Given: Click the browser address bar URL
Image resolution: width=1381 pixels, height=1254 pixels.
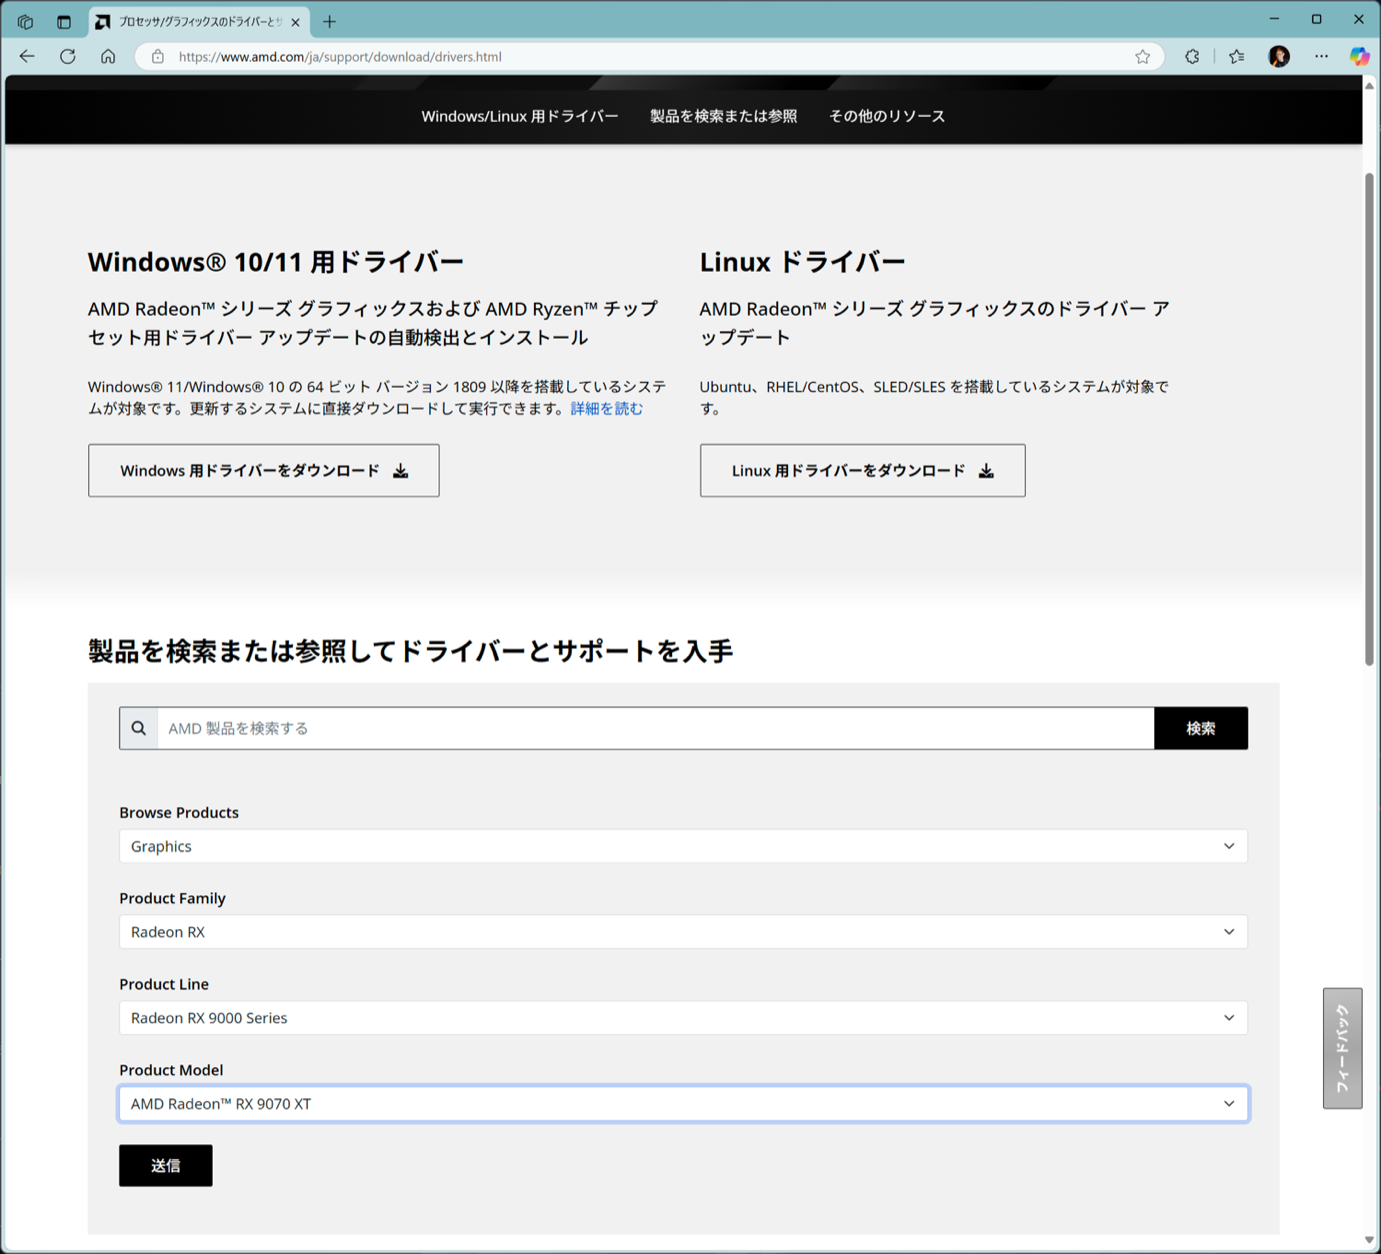Looking at the screenshot, I should [x=340, y=57].
